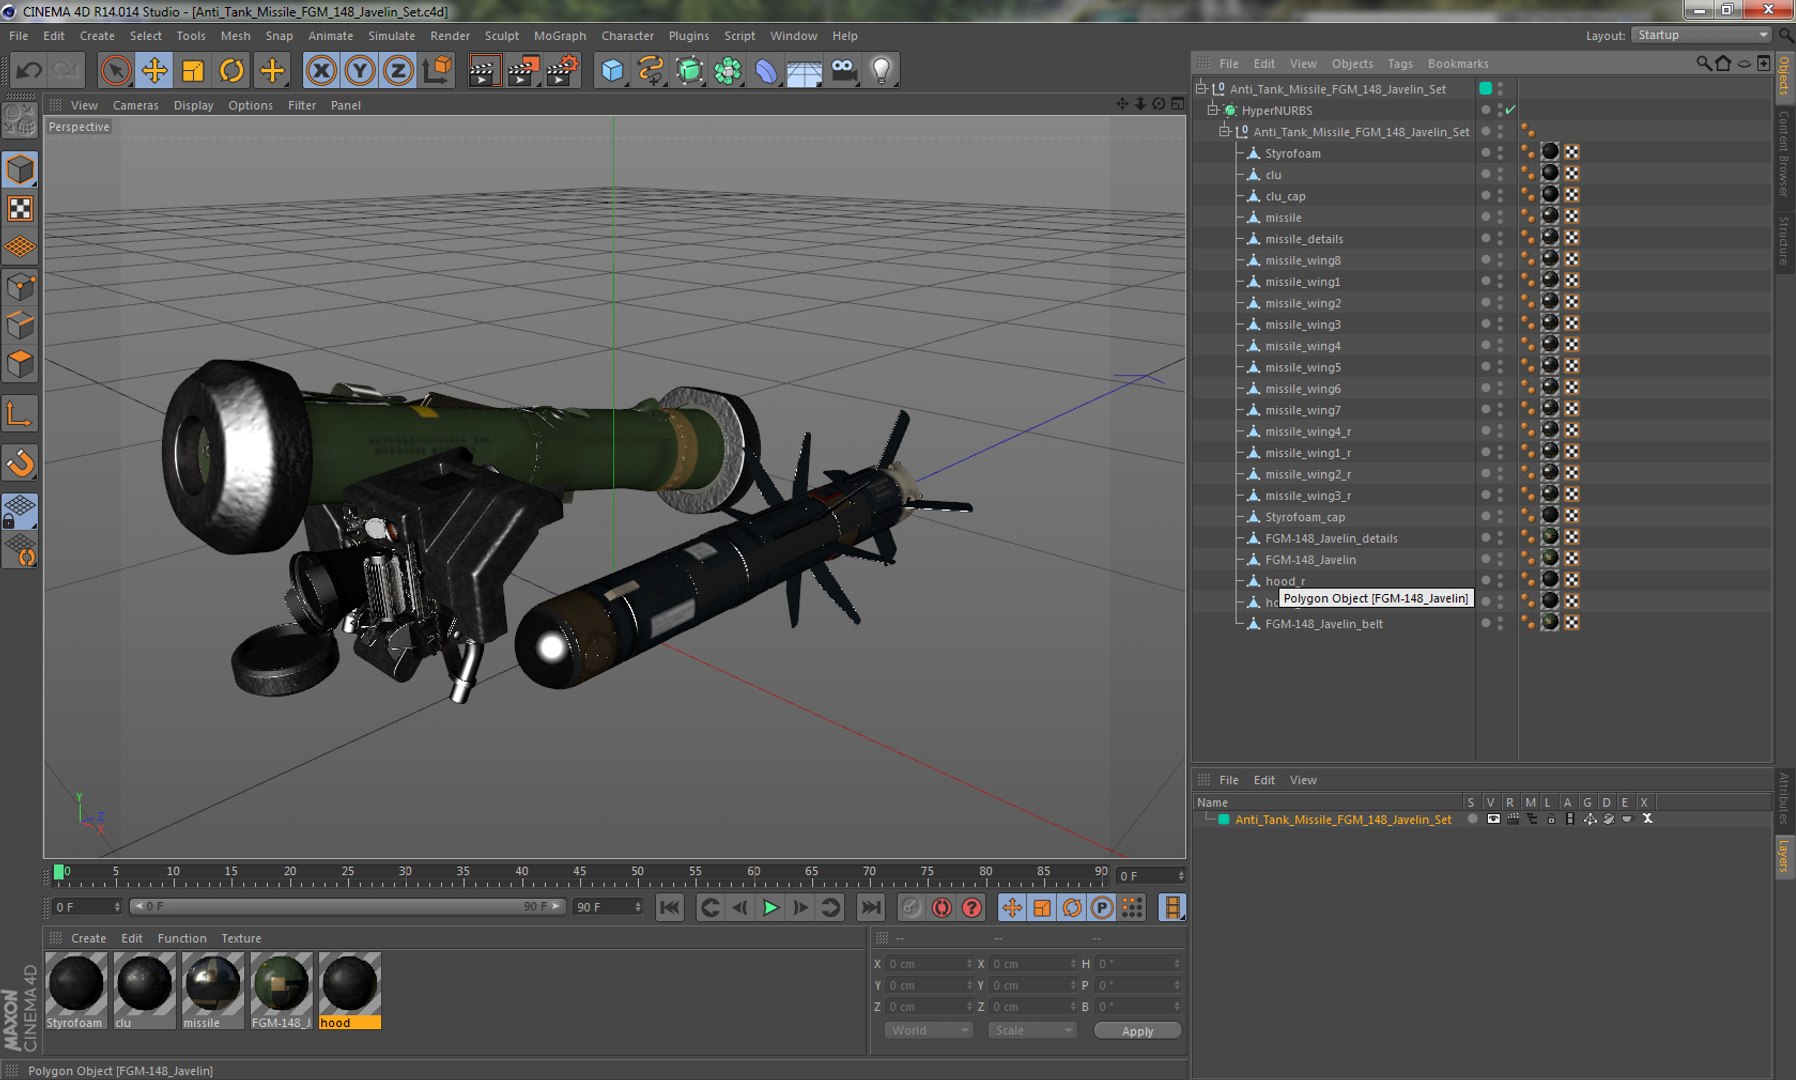Toggle autokeying button
The width and height of the screenshot is (1796, 1080).
pos(941,907)
